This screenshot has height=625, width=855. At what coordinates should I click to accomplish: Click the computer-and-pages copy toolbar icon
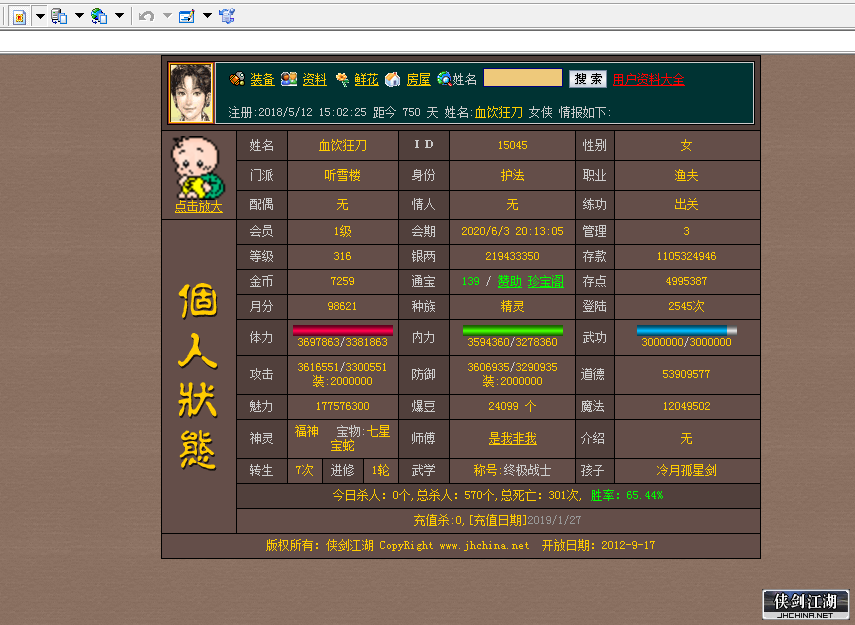[59, 16]
